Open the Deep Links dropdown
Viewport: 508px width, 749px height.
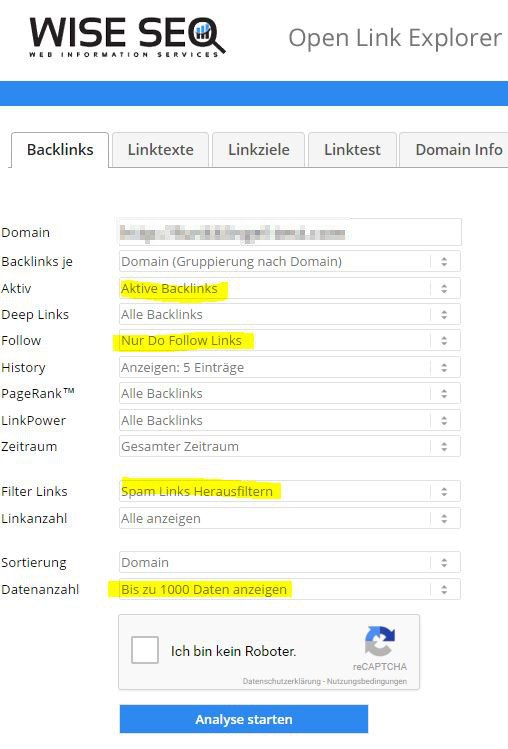(290, 314)
